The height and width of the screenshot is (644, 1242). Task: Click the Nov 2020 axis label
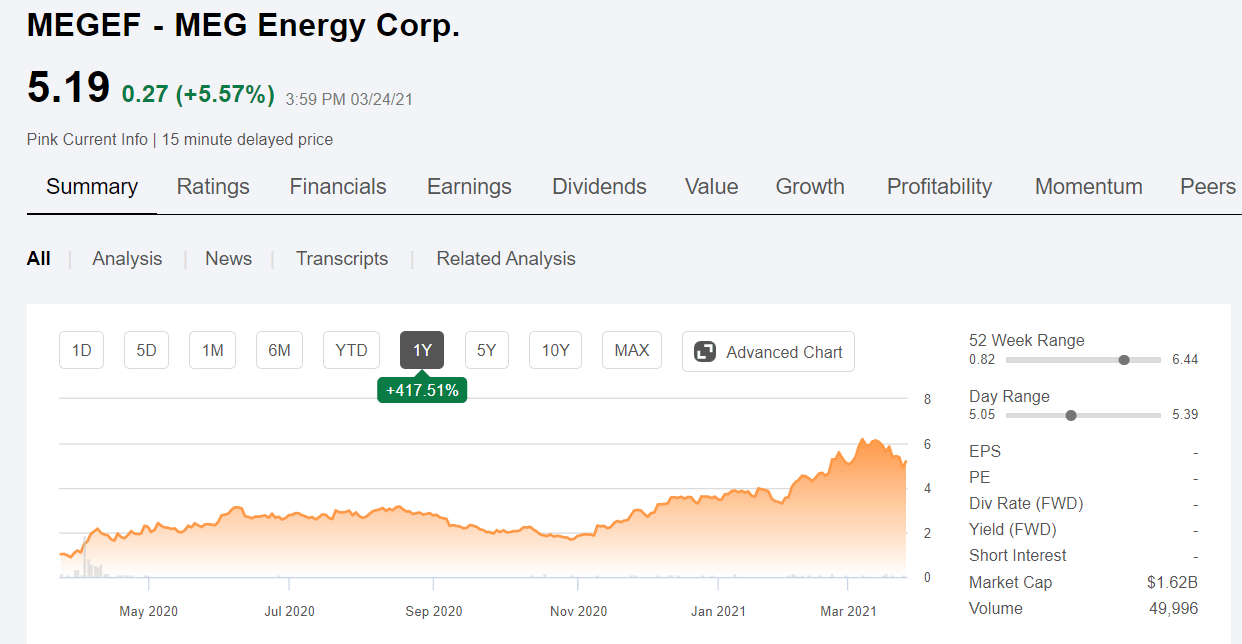pyautogui.click(x=578, y=611)
